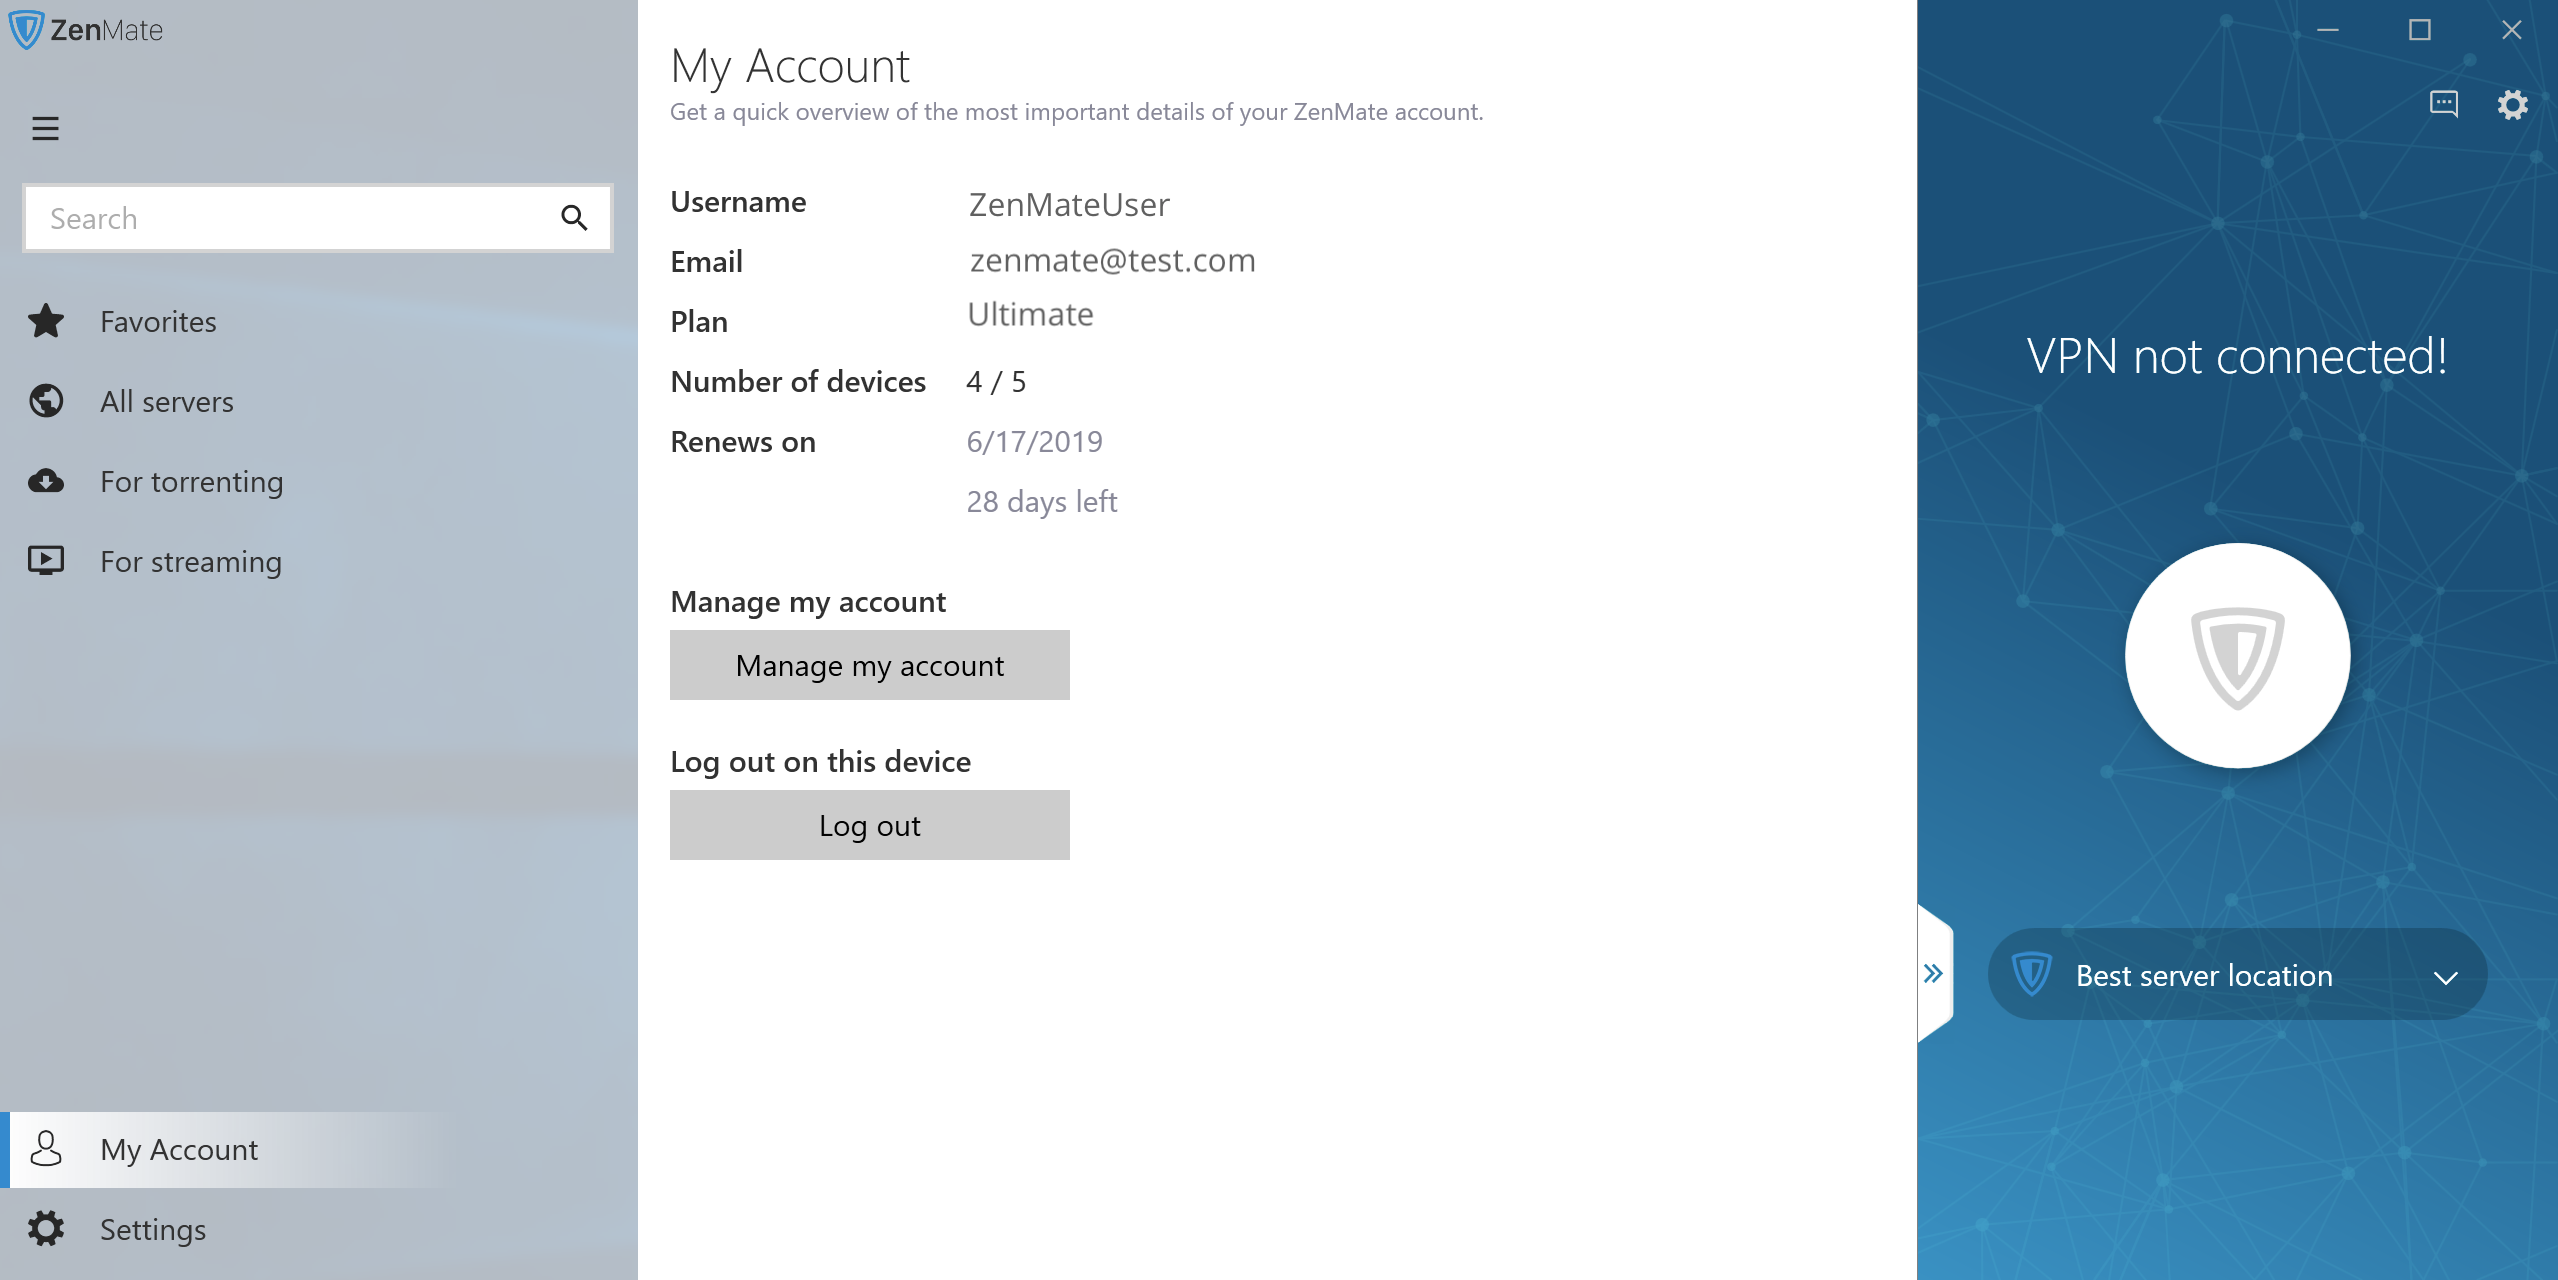2558x1280 pixels.
Task: Click the email zenmate@test.com
Action: 1113,260
